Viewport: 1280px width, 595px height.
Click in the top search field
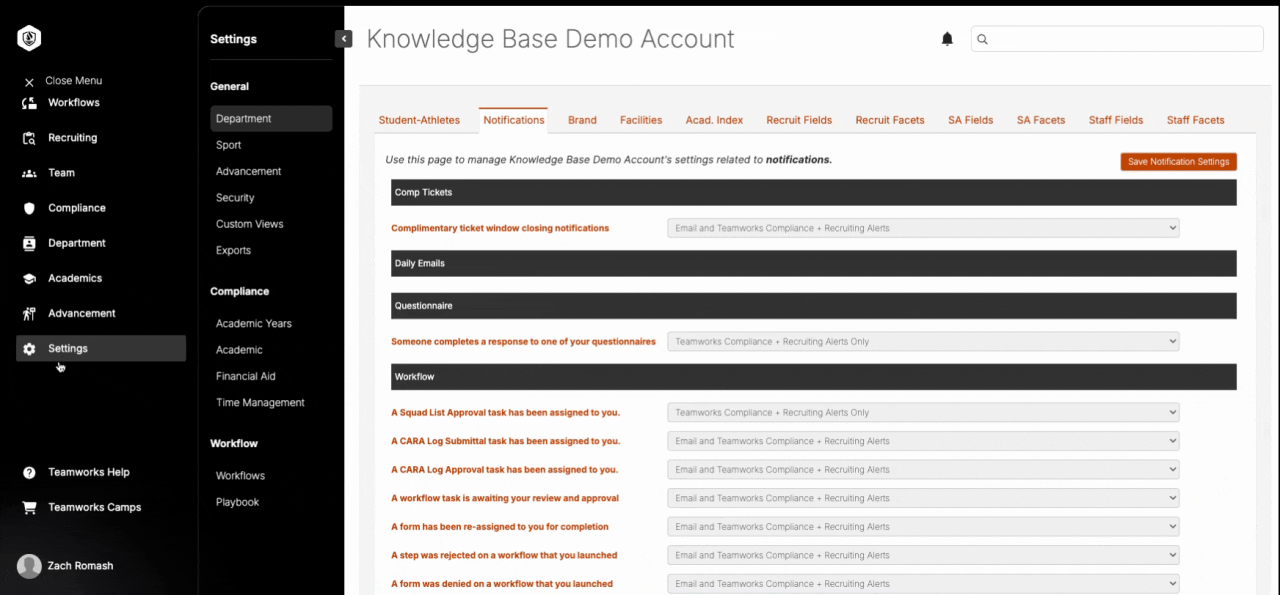pos(1117,39)
